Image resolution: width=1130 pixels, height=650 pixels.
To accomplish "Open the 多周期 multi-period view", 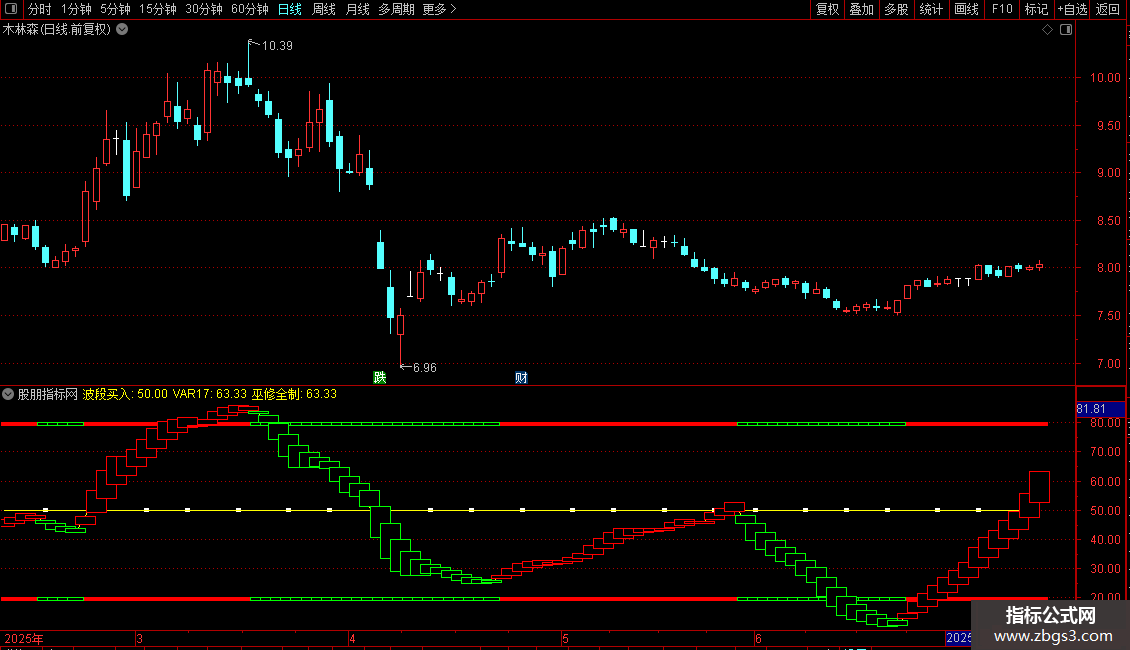I will coord(396,9).
